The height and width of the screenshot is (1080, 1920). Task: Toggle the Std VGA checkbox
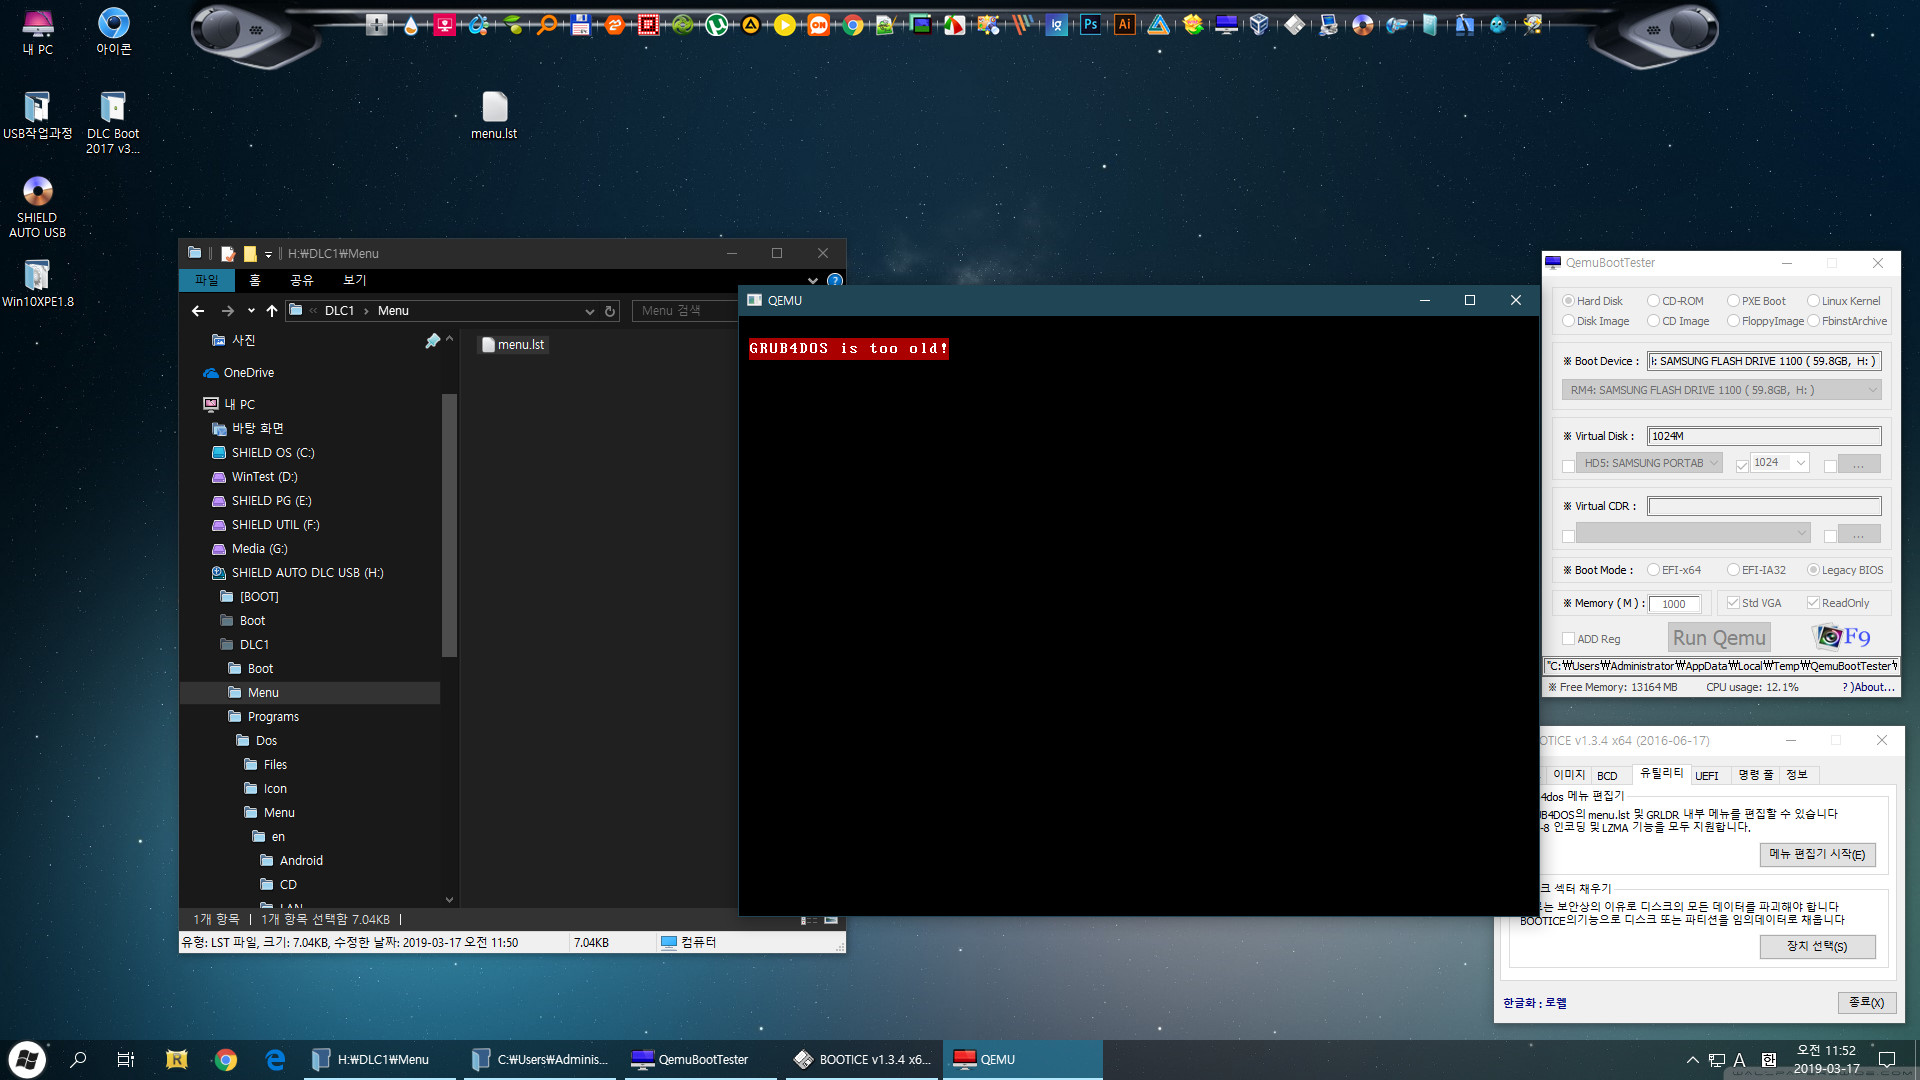pyautogui.click(x=1733, y=603)
